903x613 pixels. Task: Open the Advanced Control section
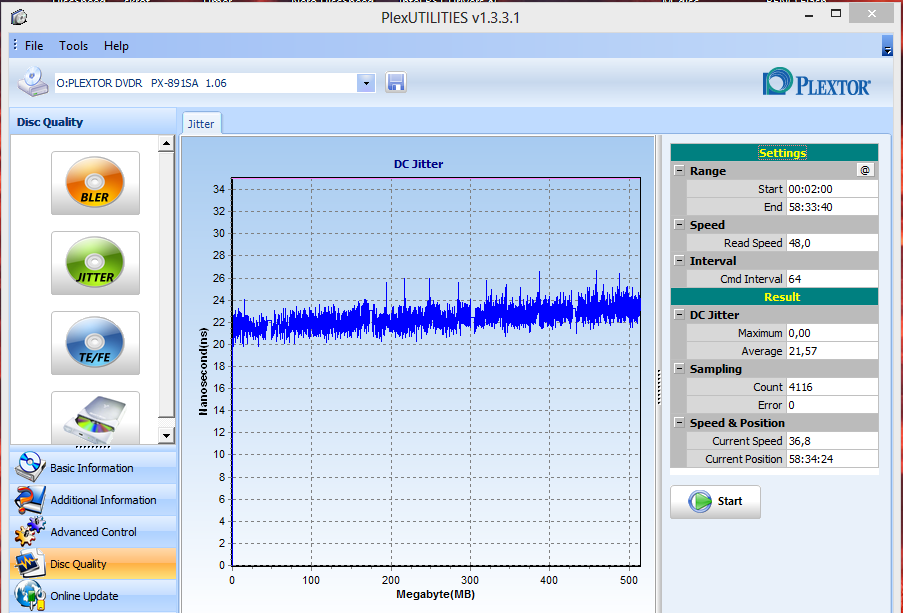point(93,532)
